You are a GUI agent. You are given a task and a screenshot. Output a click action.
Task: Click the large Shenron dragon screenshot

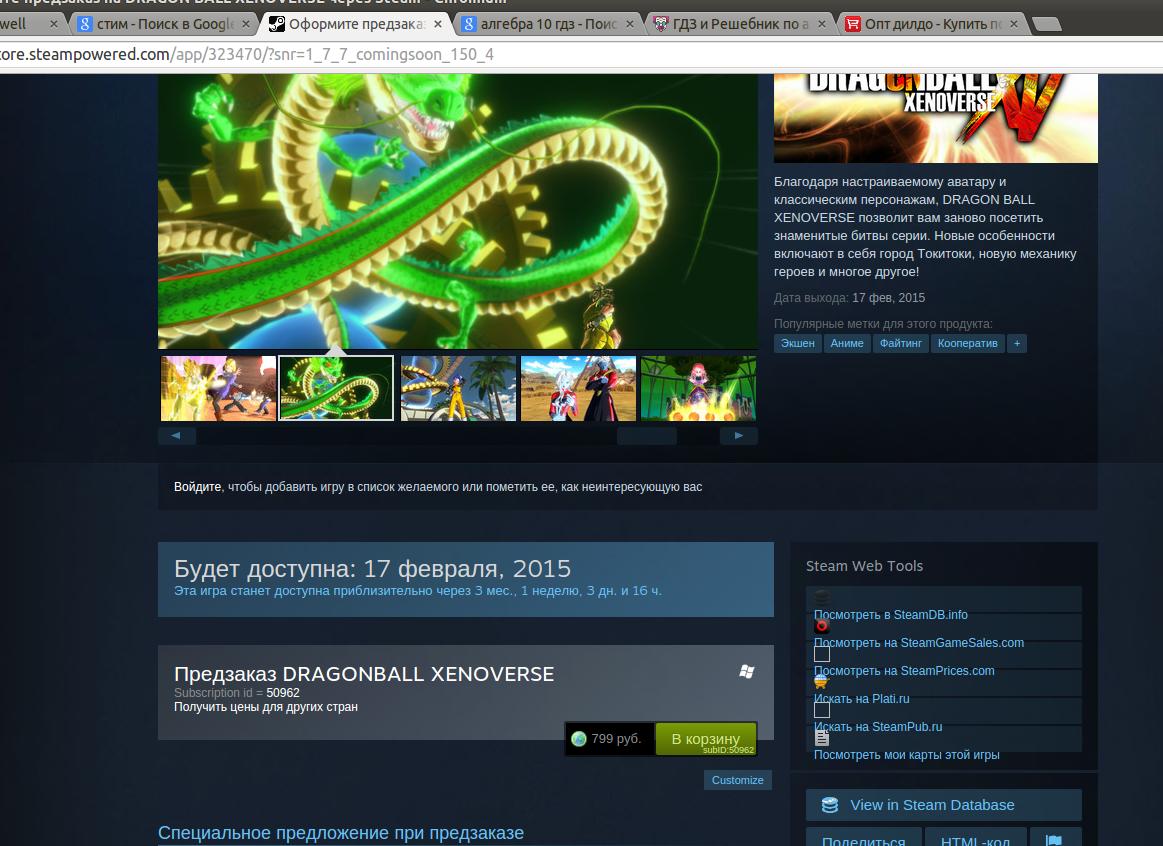click(458, 211)
